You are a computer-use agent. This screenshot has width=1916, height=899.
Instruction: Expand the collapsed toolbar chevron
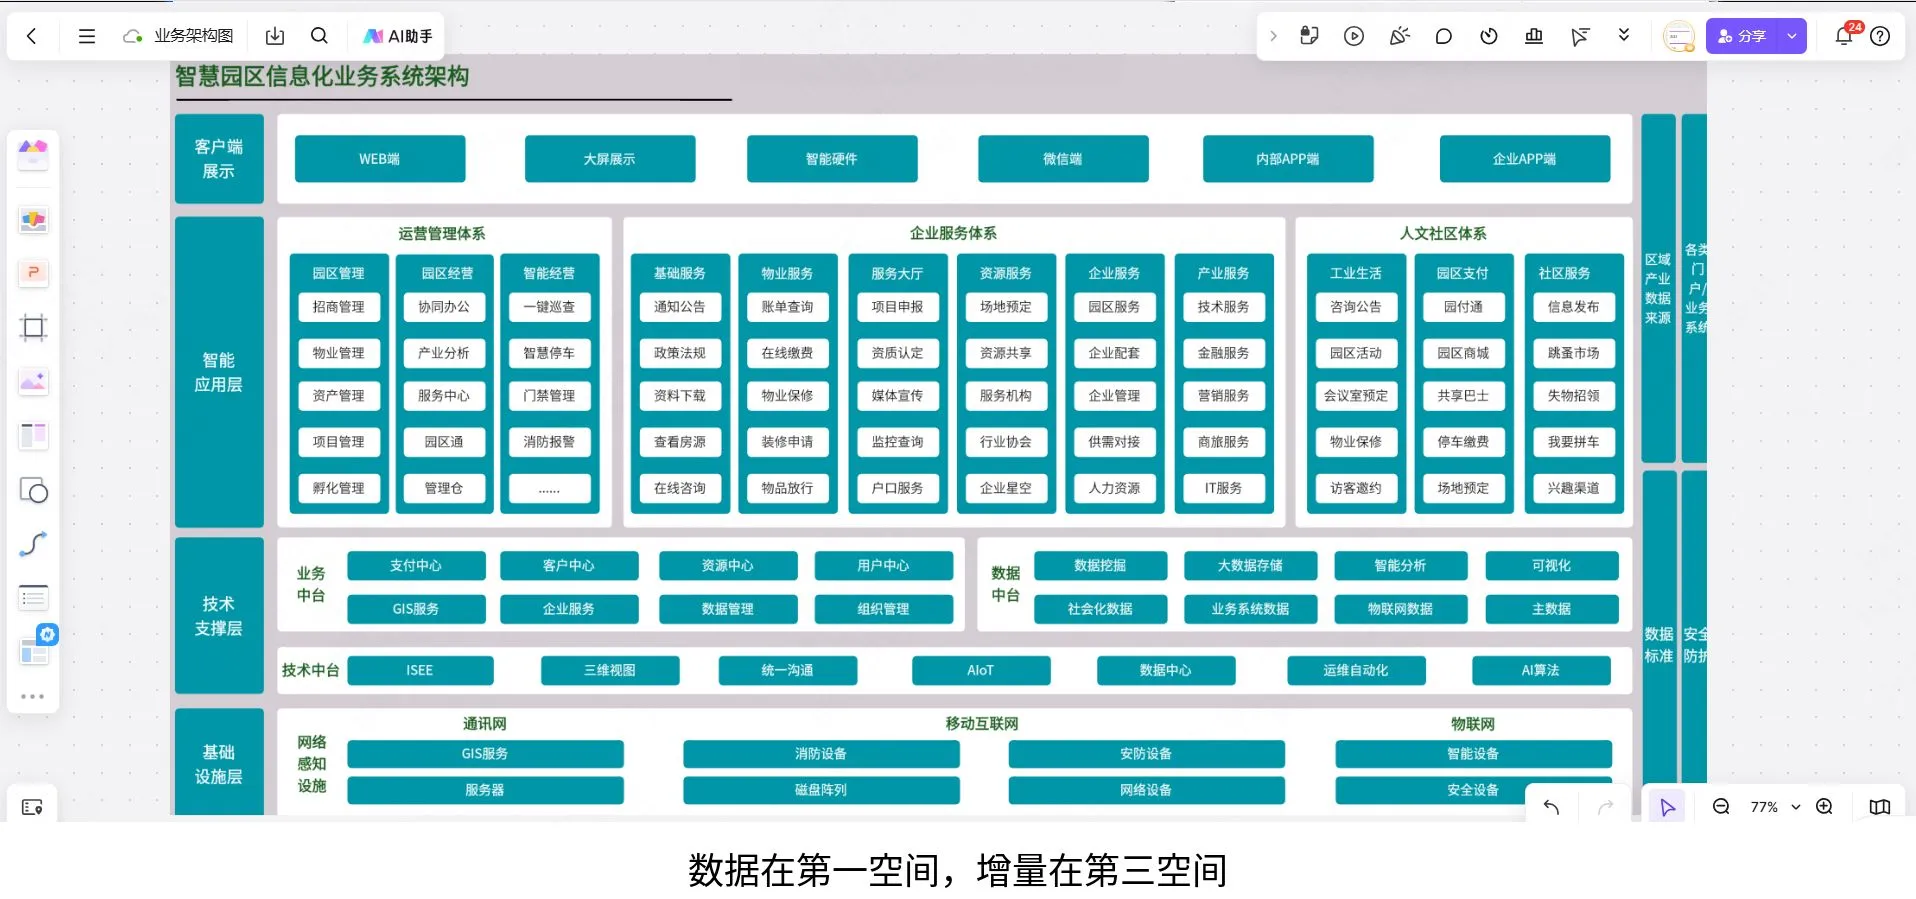coord(1273,36)
